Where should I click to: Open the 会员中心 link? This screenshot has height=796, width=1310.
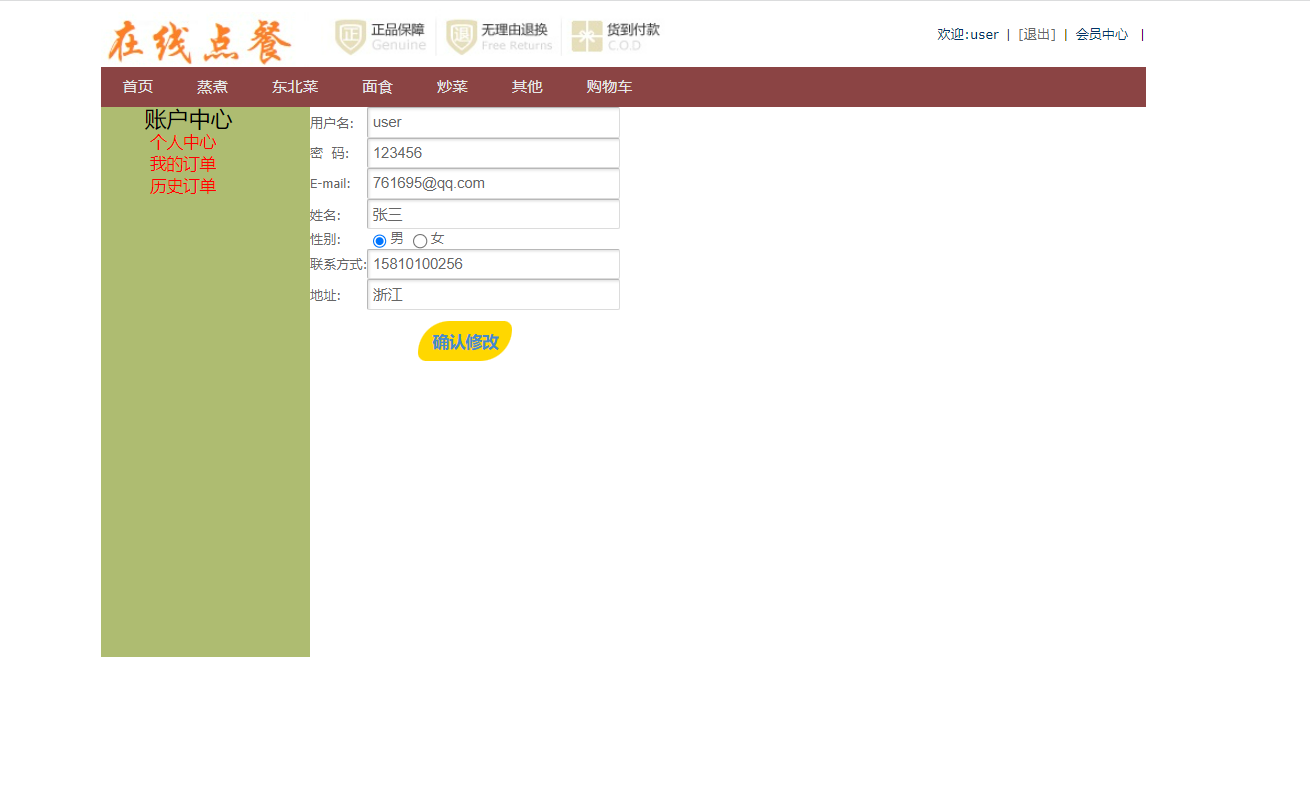coord(1102,34)
